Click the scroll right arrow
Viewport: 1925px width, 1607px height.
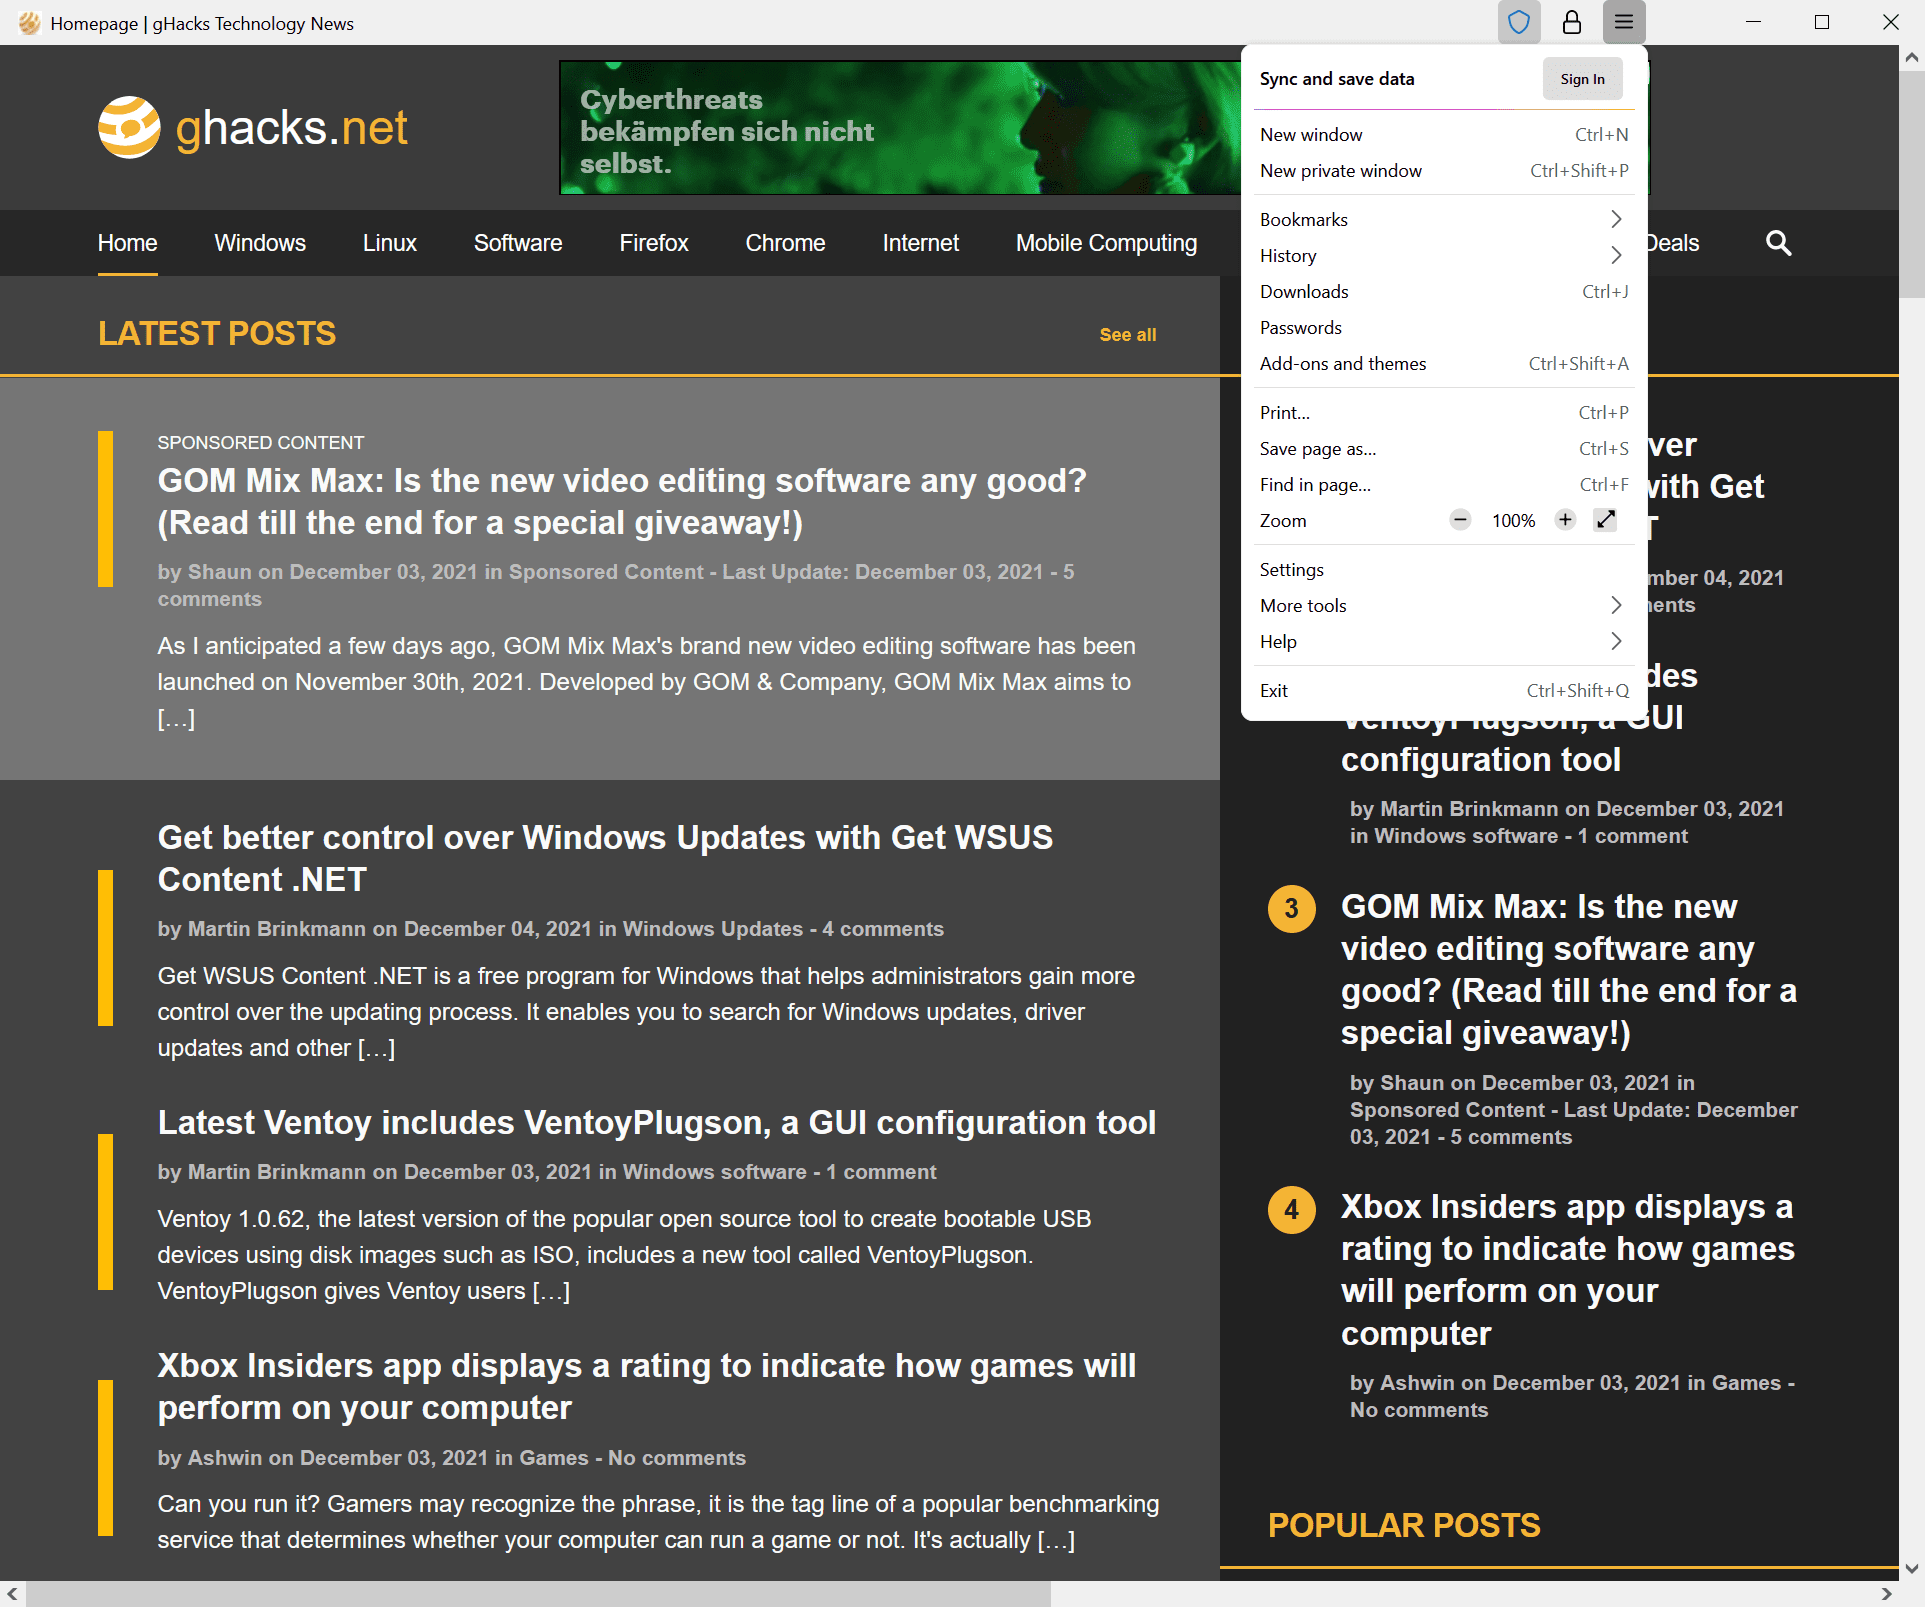pos(1886,1594)
